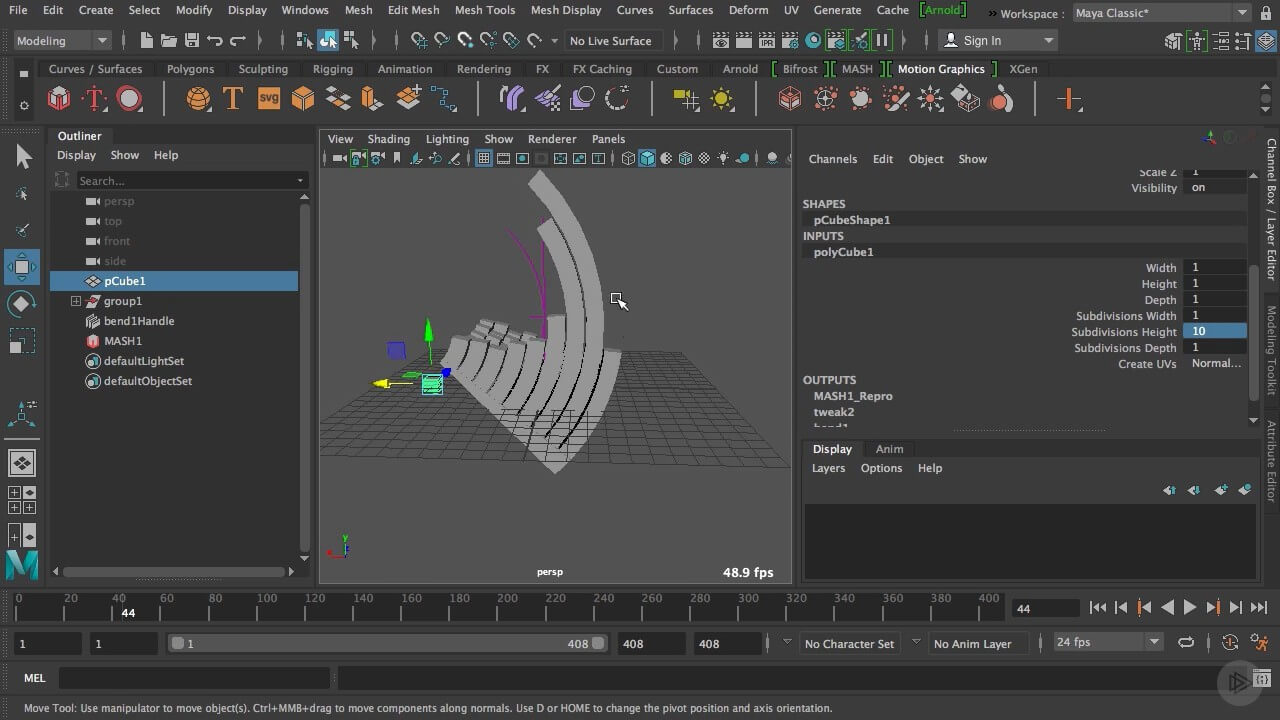Click the No Live Surface button

(610, 41)
